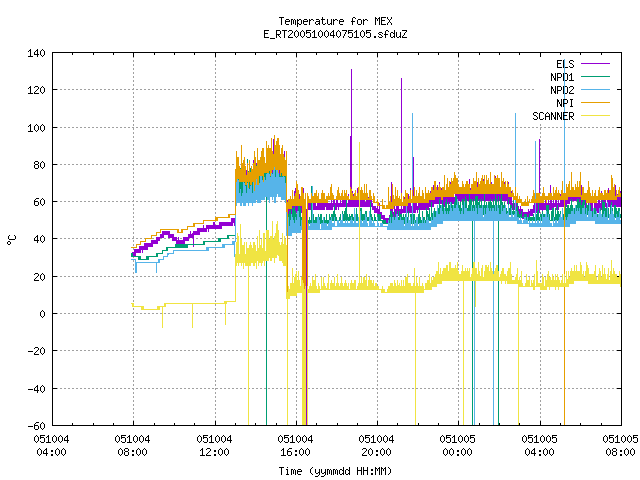The image size is (640, 480).
Task: Click the x-axis tick label 051004 04:00
Action: (51, 446)
